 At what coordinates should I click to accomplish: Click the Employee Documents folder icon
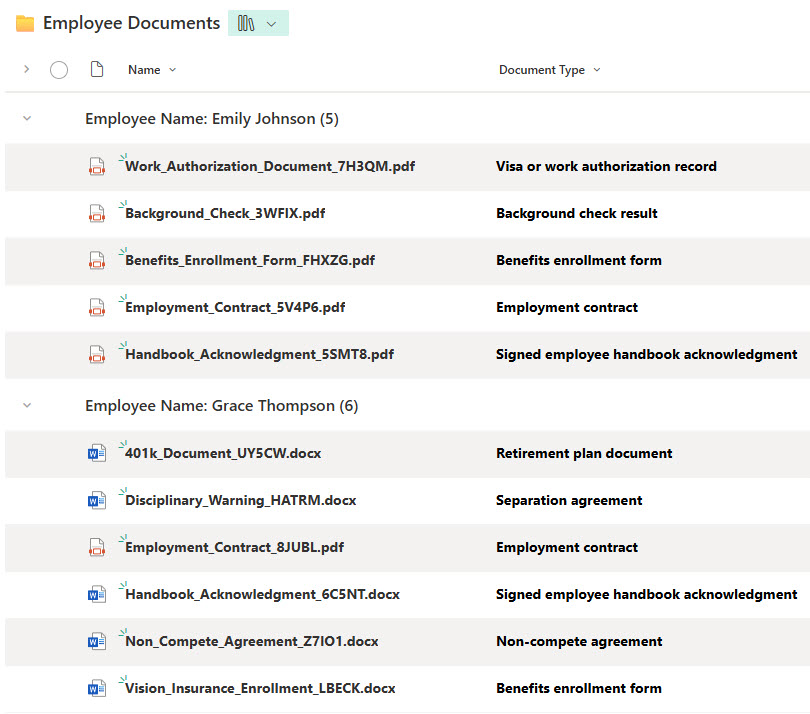[25, 24]
